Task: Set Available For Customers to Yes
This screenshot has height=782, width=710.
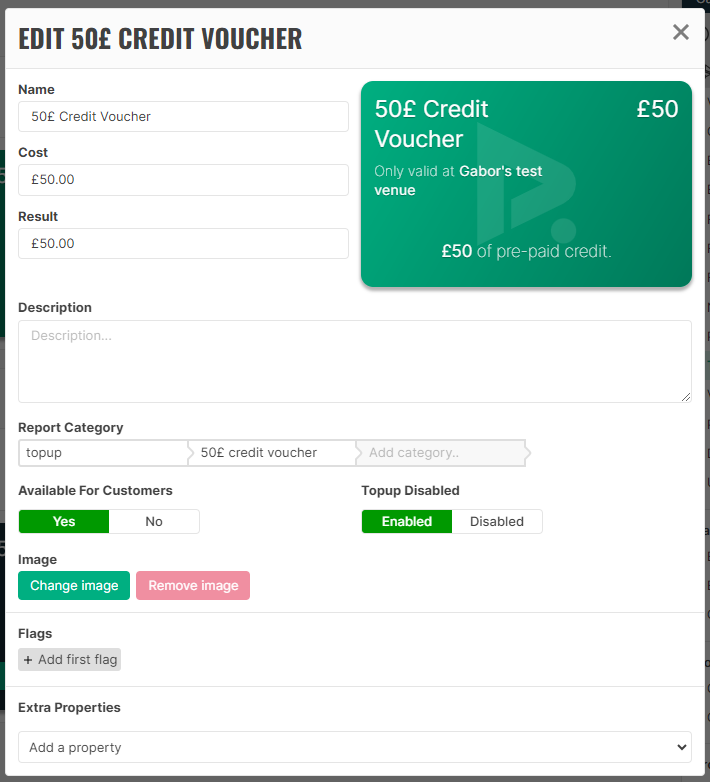Action: pyautogui.click(x=64, y=522)
